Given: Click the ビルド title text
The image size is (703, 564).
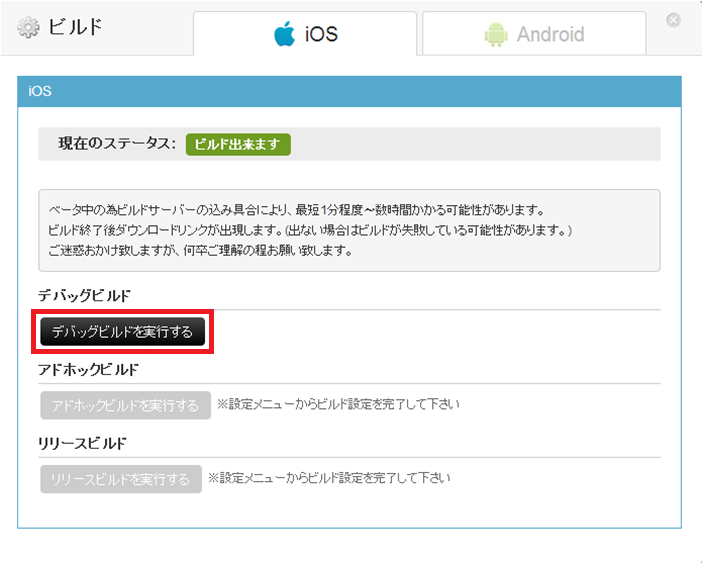Looking at the screenshot, I should [76, 27].
